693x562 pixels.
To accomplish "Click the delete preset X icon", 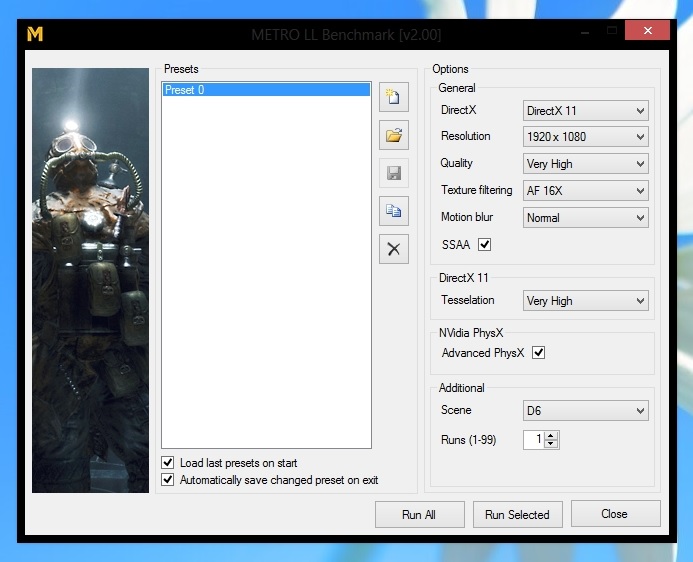I will [x=394, y=249].
